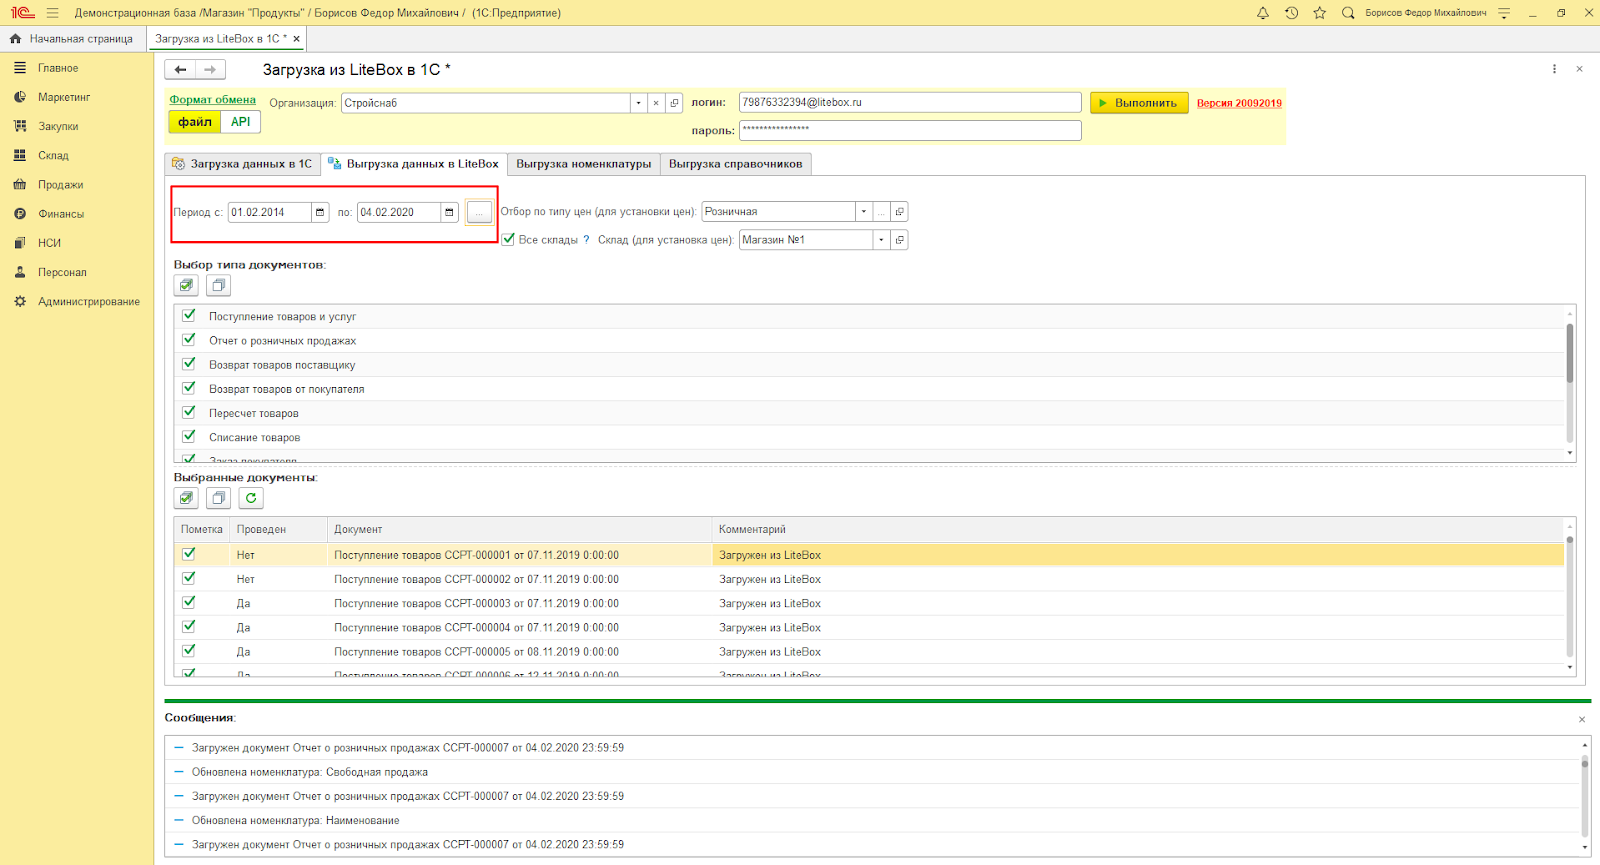Click user name Борисов Федор Михайлович
The width and height of the screenshot is (1600, 865).
pos(1426,13)
